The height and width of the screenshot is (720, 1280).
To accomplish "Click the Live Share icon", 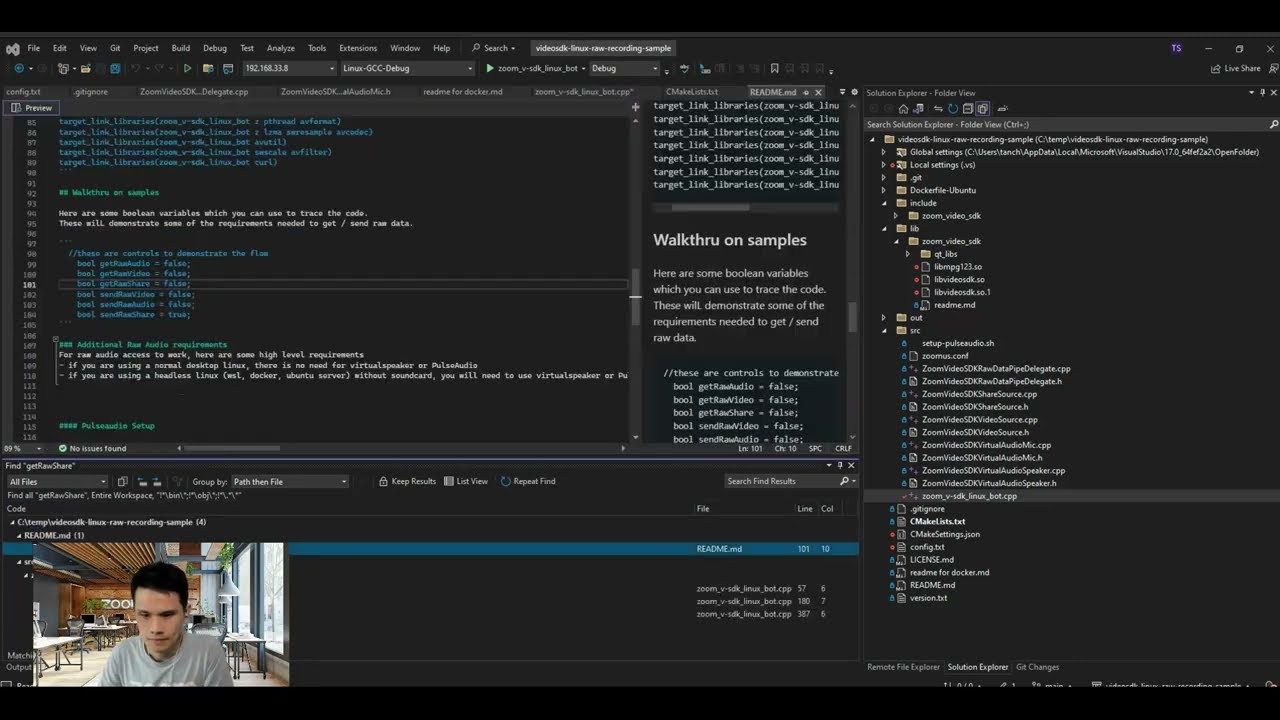I will pos(1216,69).
